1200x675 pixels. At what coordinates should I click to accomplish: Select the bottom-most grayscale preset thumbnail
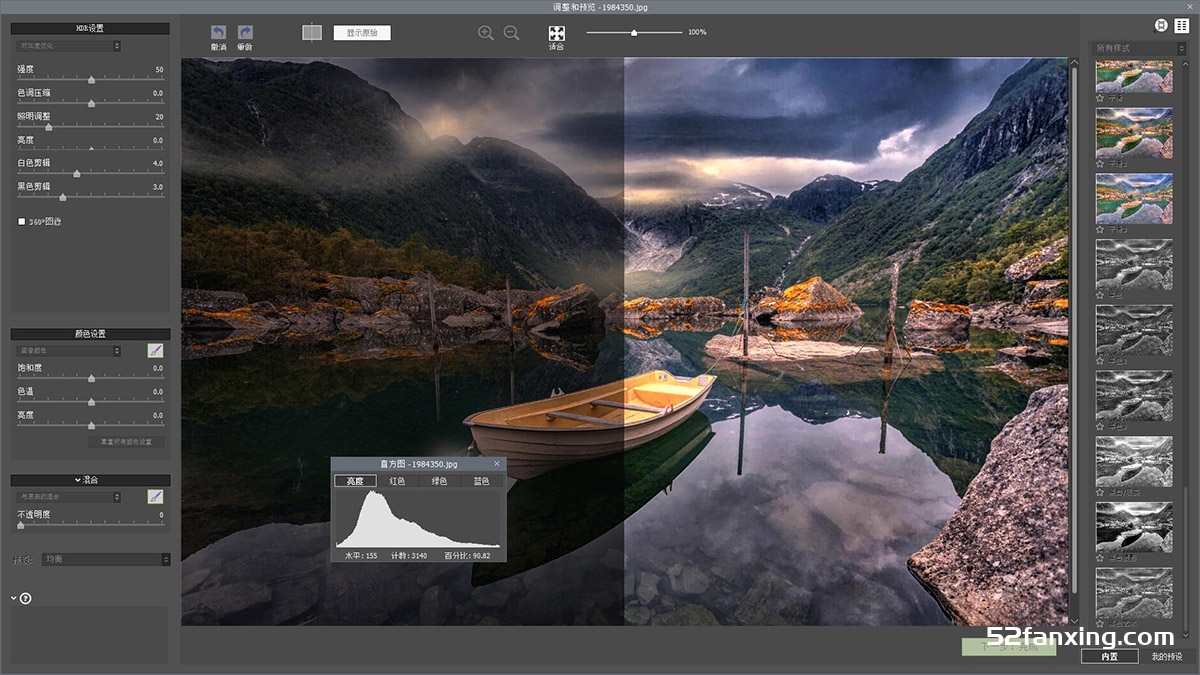coord(1134,594)
